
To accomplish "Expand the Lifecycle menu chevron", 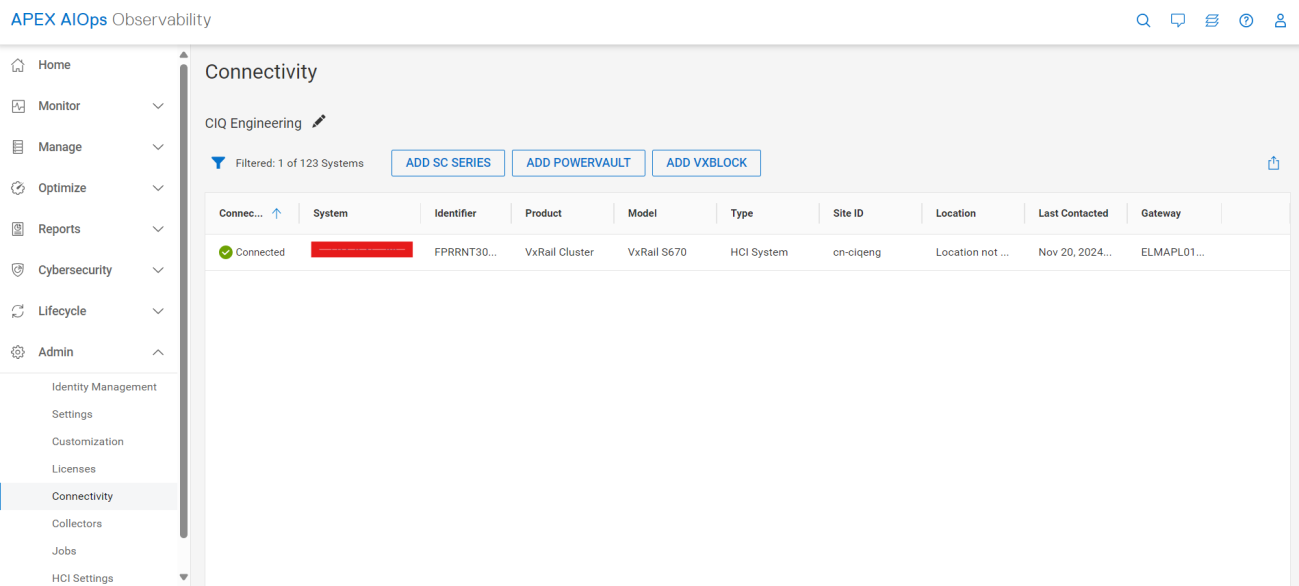I will click(158, 311).
